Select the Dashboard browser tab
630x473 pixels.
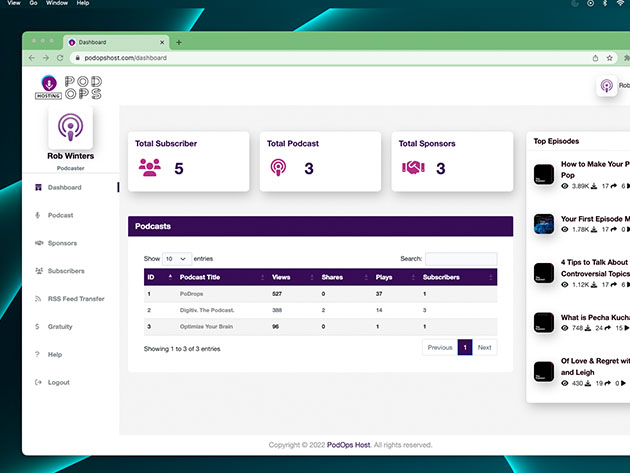112,42
